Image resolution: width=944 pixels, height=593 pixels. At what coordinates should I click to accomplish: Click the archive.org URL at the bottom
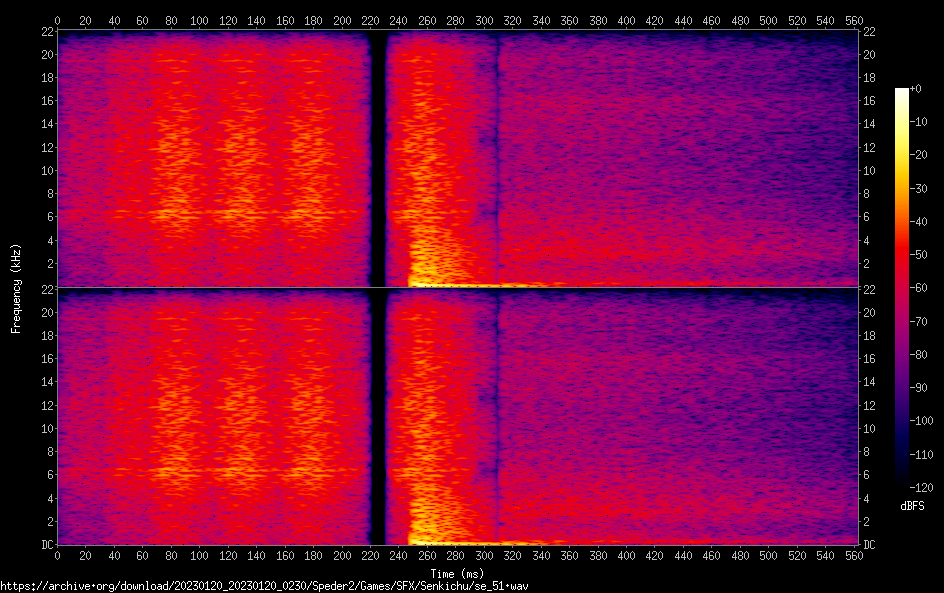[x=264, y=585]
